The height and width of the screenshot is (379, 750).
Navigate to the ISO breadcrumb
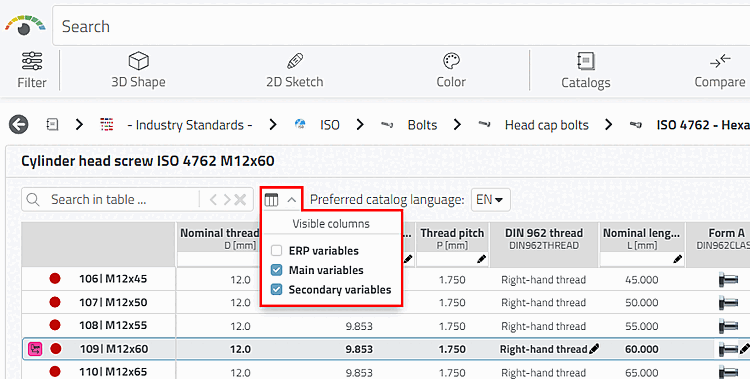point(330,125)
